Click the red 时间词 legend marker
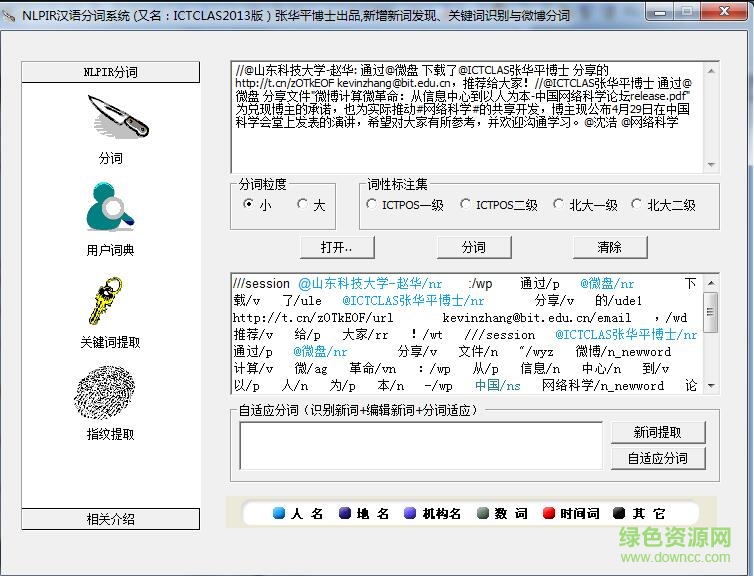The image size is (754, 576). click(548, 513)
